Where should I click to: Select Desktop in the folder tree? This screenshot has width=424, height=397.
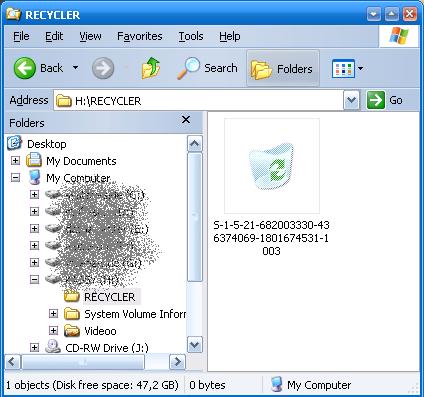[x=47, y=144]
